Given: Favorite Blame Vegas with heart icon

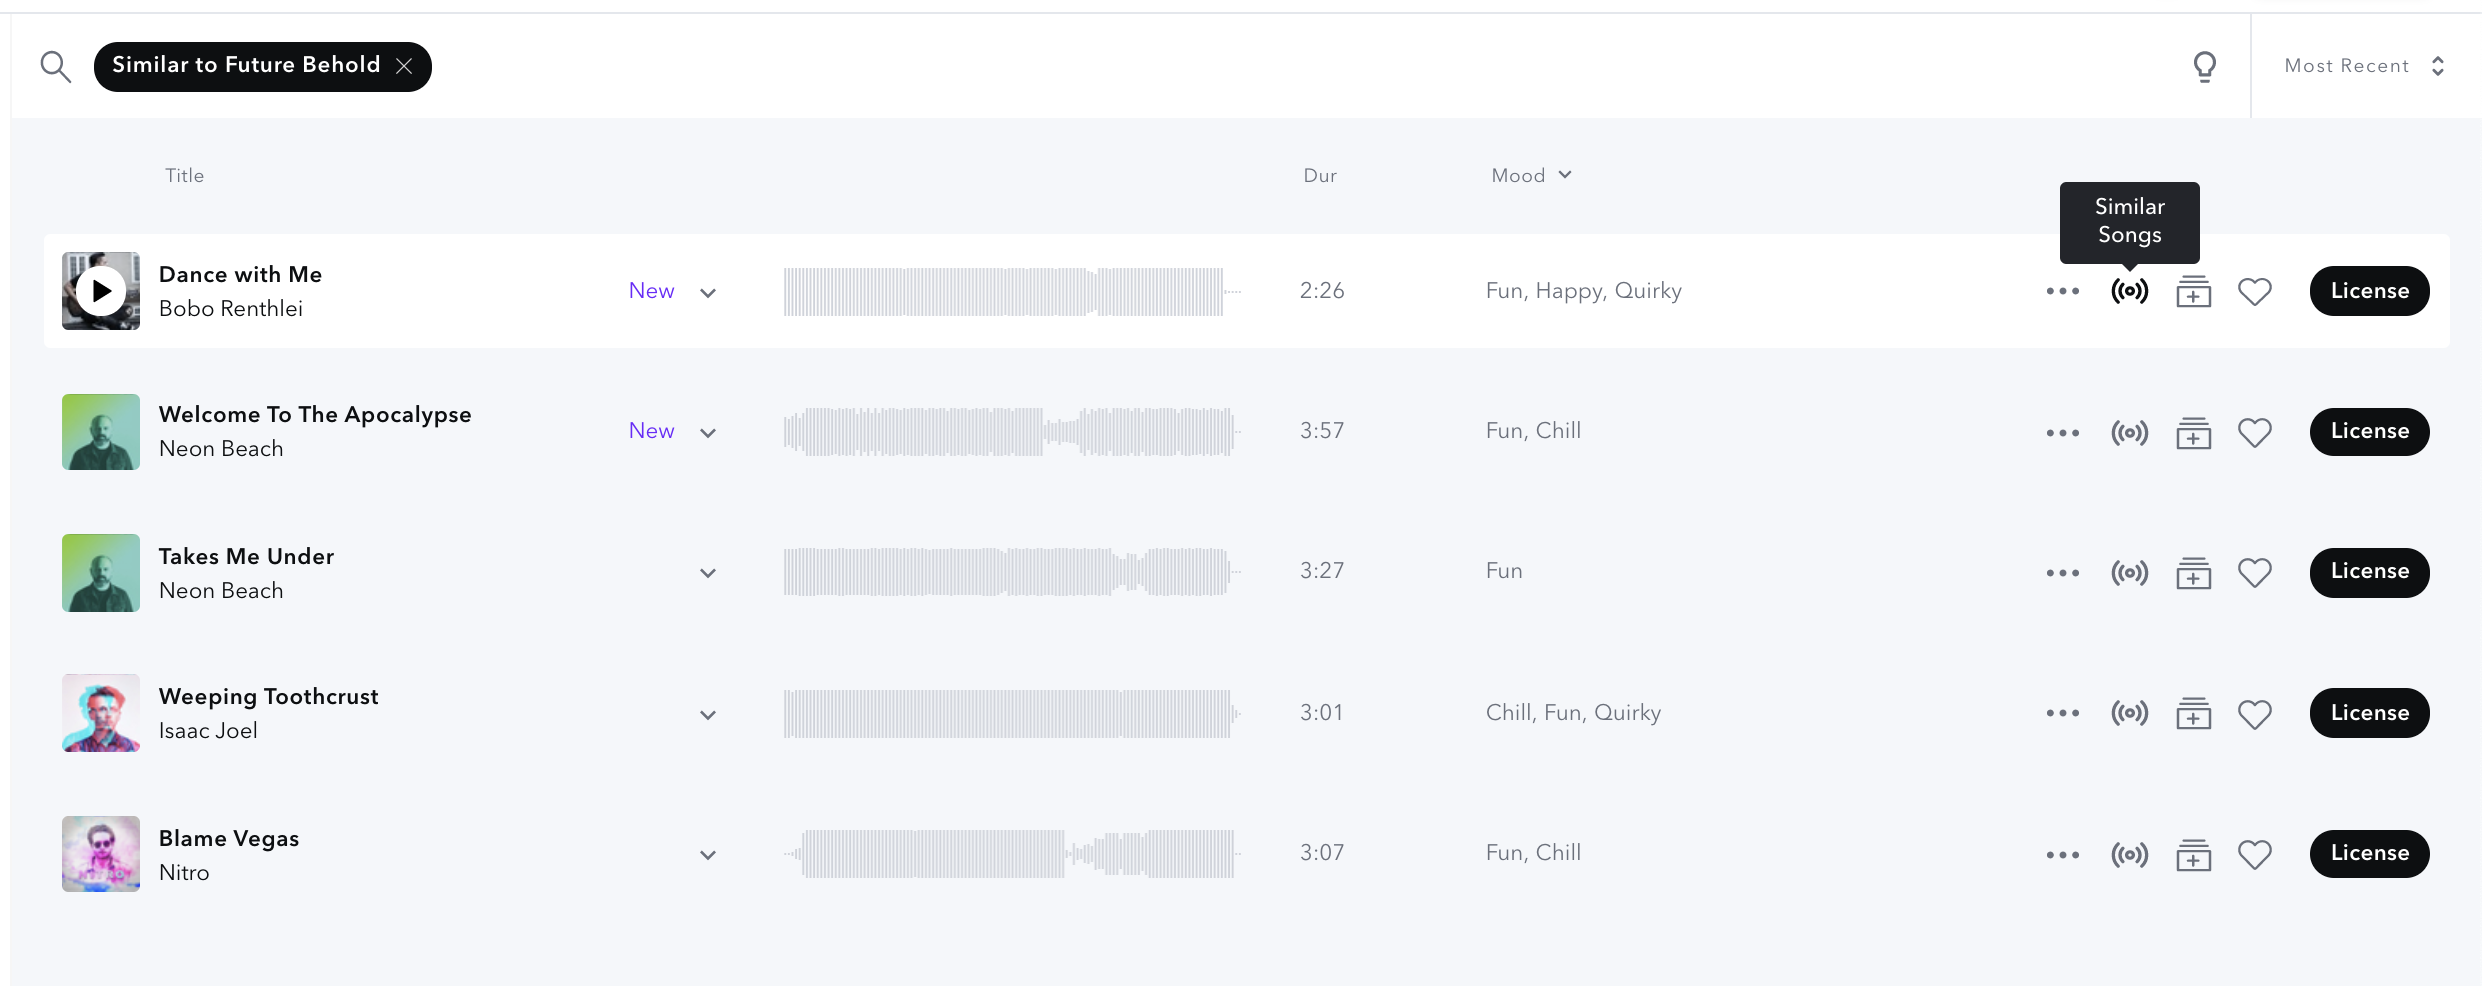Looking at the screenshot, I should 2254,855.
